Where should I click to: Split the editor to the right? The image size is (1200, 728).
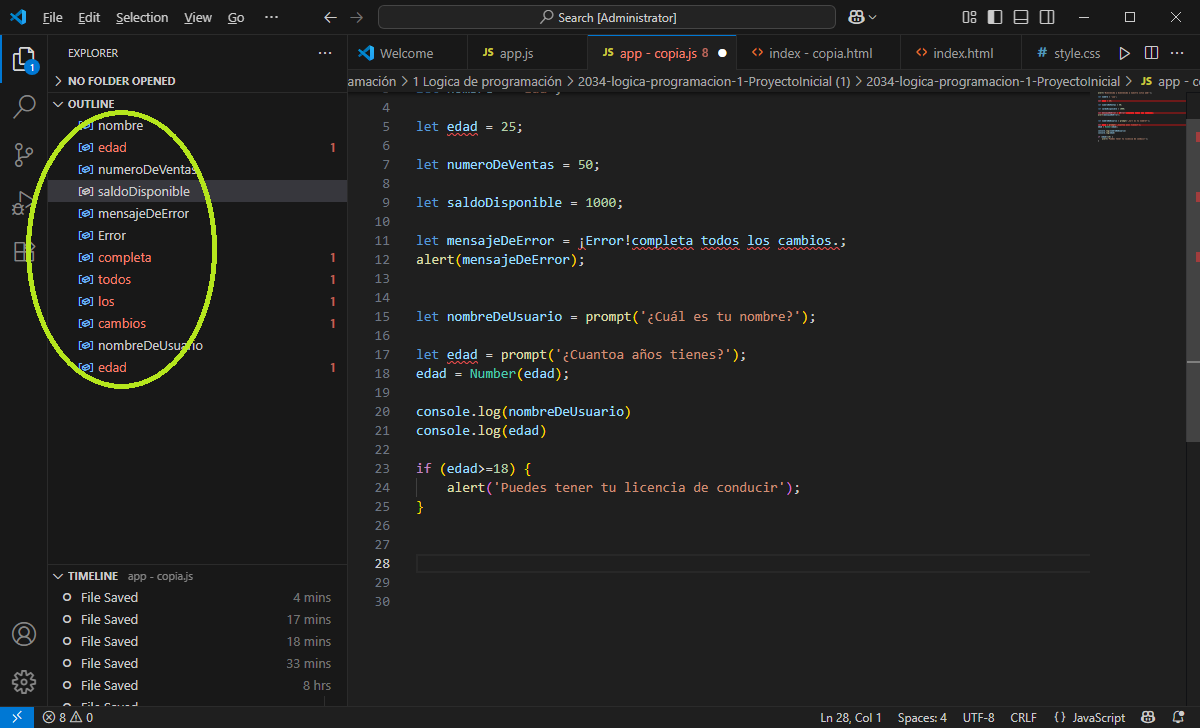pyautogui.click(x=1151, y=53)
